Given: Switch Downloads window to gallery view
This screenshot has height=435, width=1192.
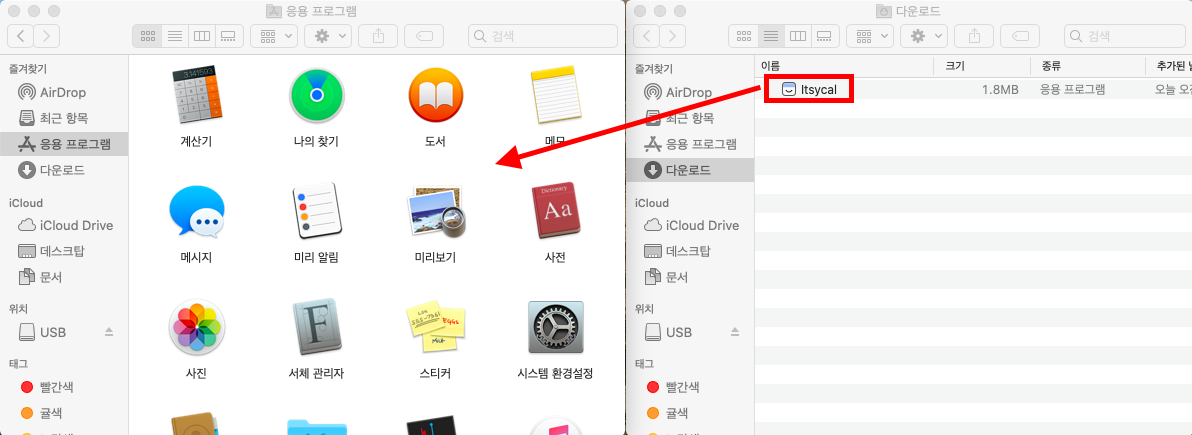Looking at the screenshot, I should click(x=824, y=35).
